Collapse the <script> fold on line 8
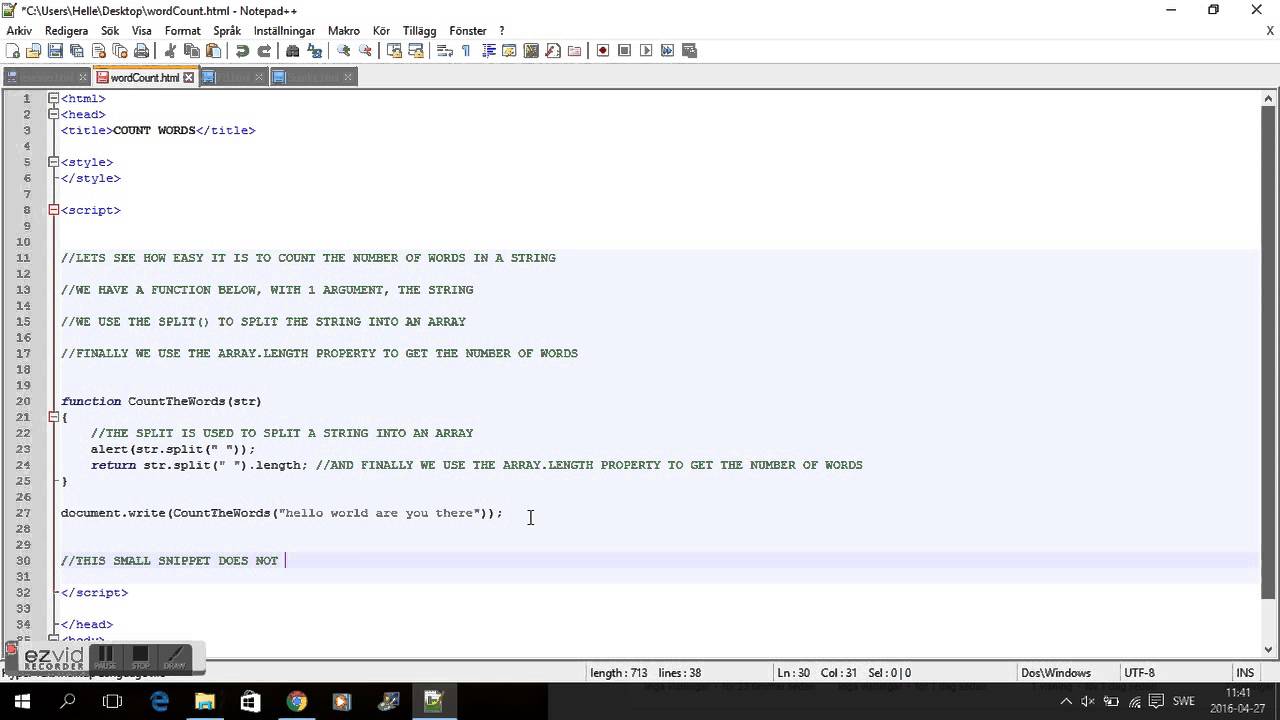The height and width of the screenshot is (720, 1280). (53, 210)
